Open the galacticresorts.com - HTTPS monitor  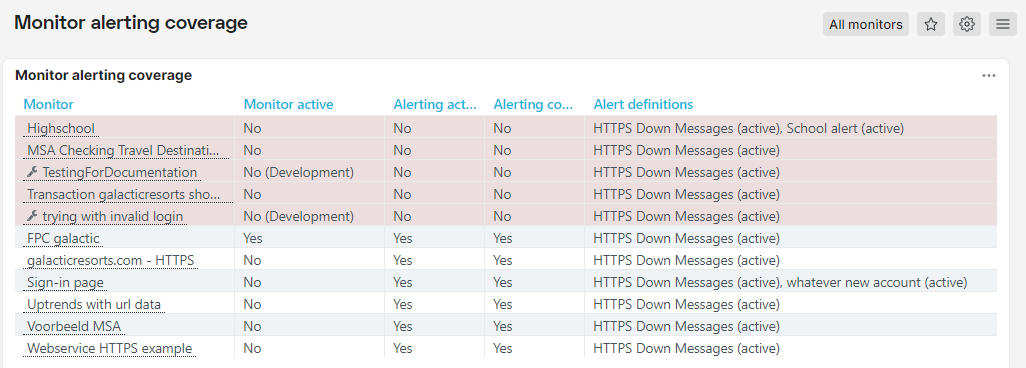[x=111, y=261]
